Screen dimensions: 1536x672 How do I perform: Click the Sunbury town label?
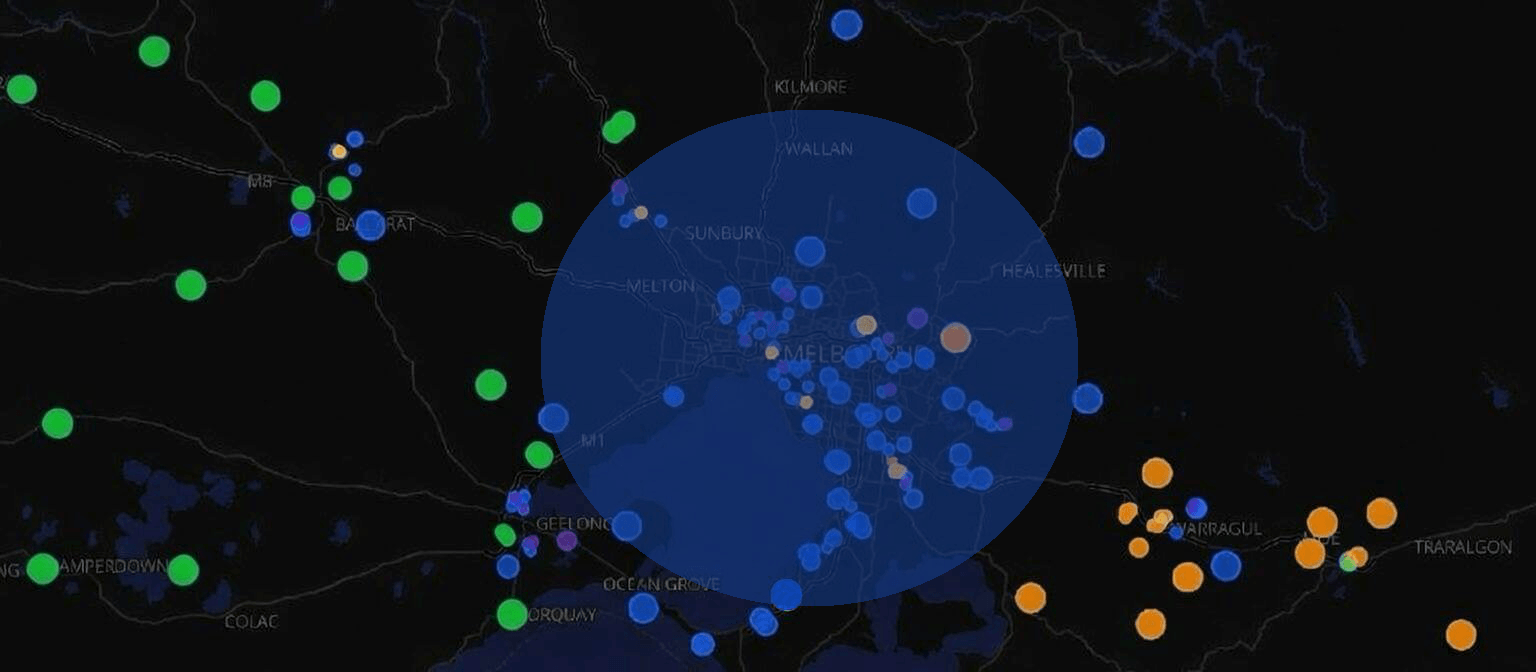click(x=723, y=233)
